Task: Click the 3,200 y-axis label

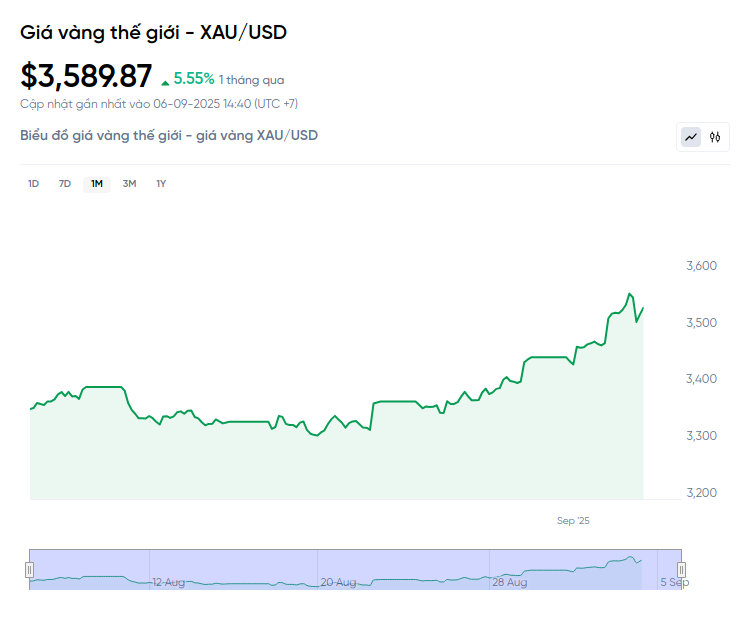Action: 702,492
